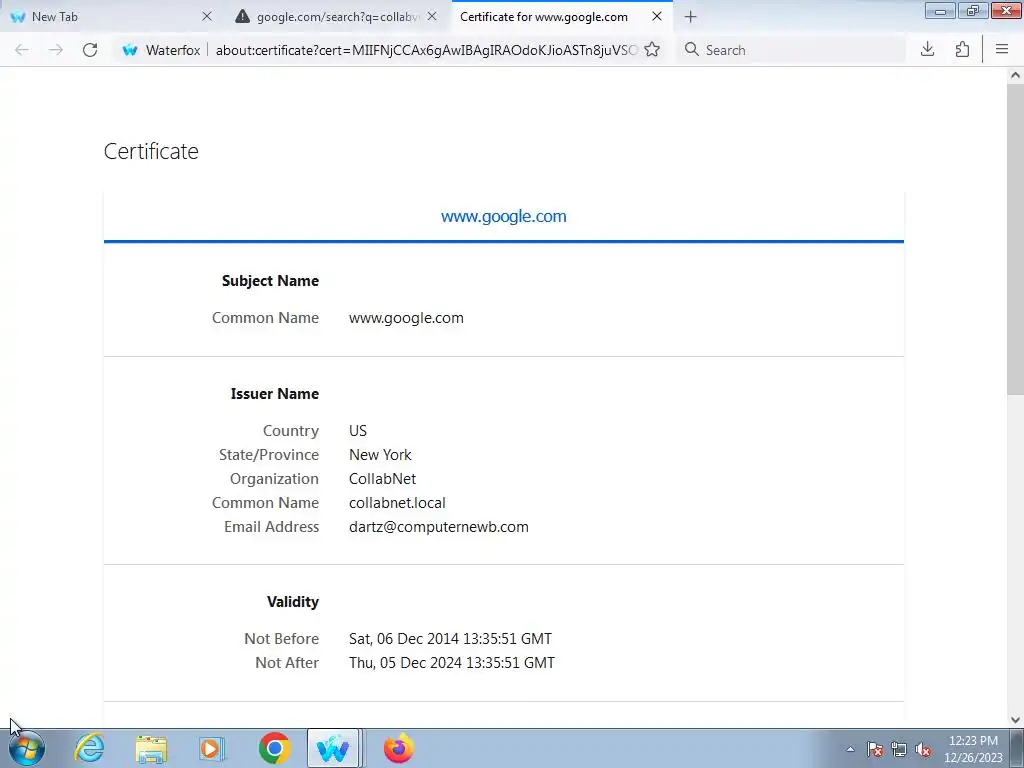This screenshot has height=768, width=1024.
Task: Open Action Center flag icon
Action: point(875,749)
